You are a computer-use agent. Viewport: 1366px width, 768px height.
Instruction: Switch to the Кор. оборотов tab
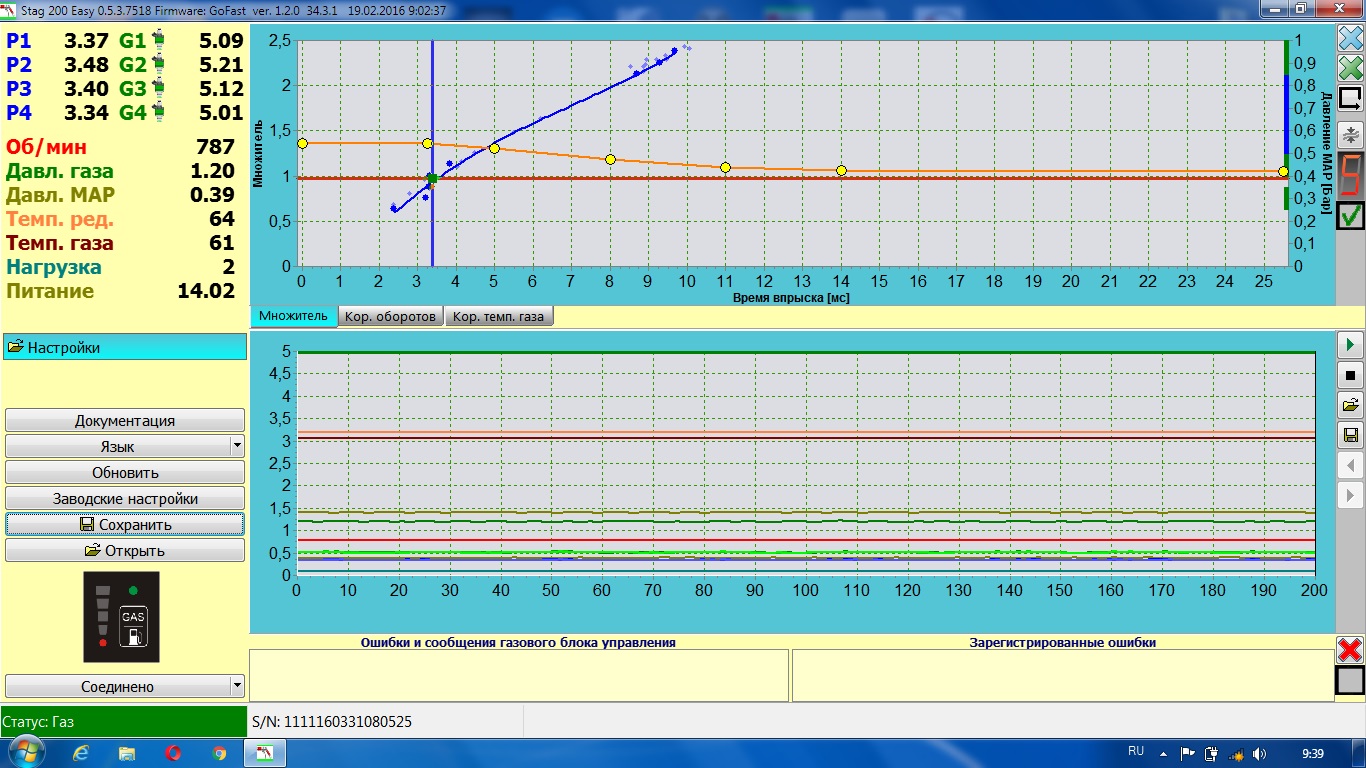(x=391, y=317)
